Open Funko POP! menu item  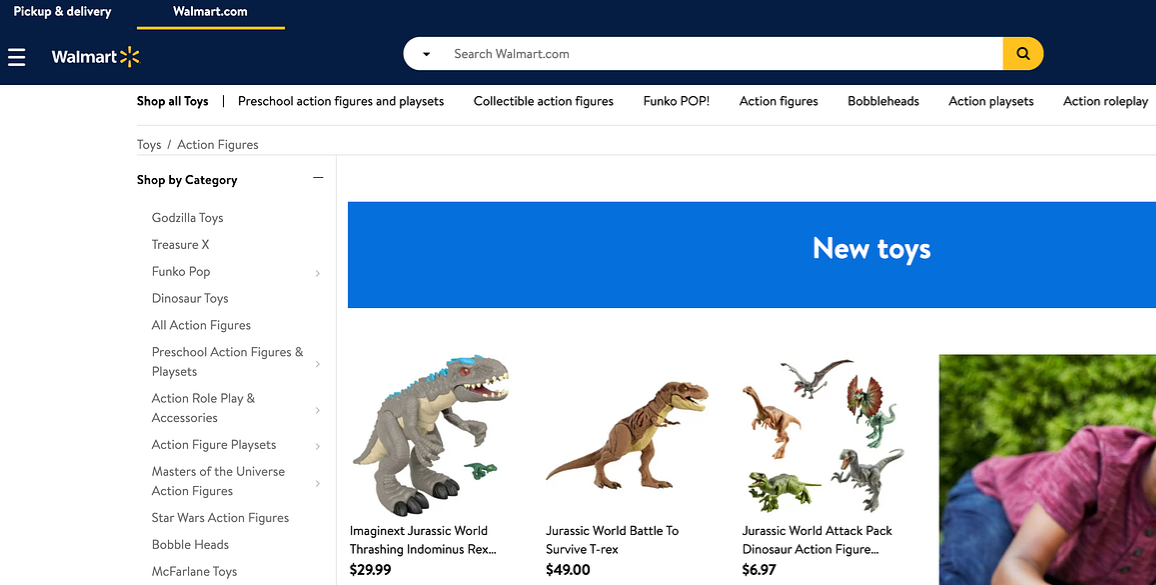coord(676,101)
